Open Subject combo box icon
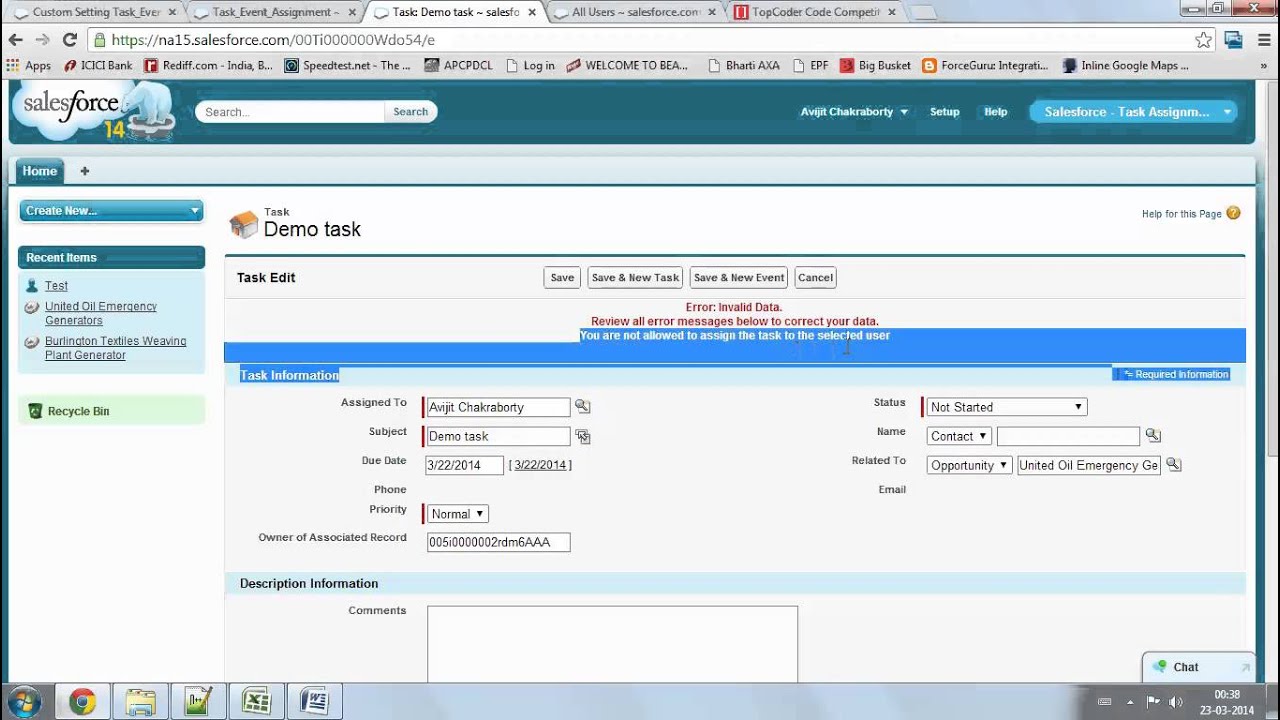 point(582,436)
